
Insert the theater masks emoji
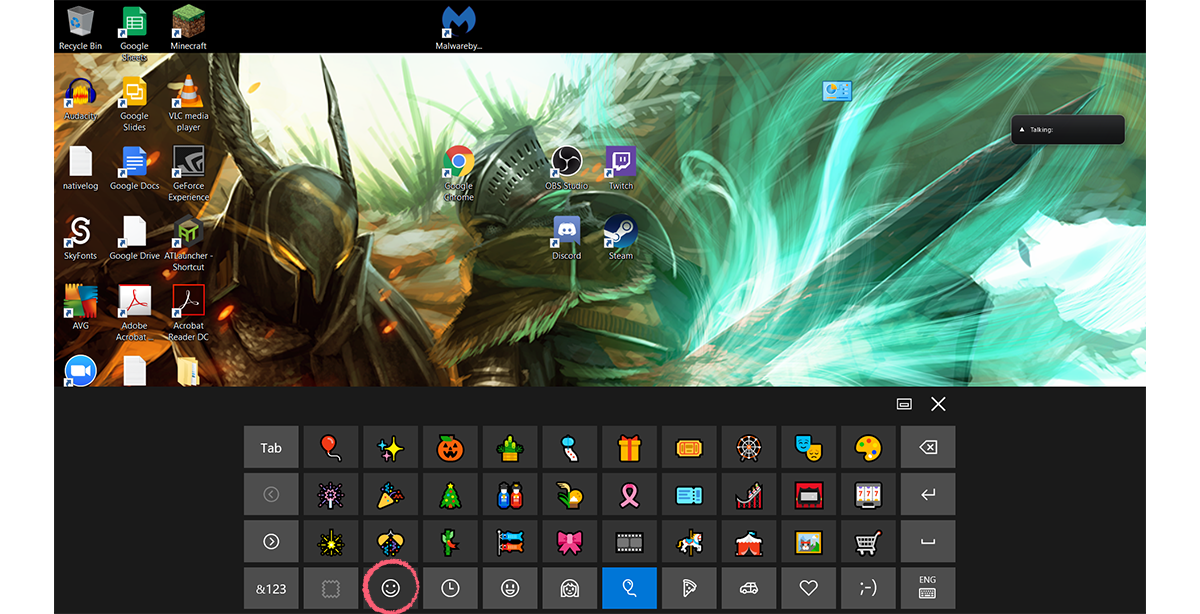(809, 448)
